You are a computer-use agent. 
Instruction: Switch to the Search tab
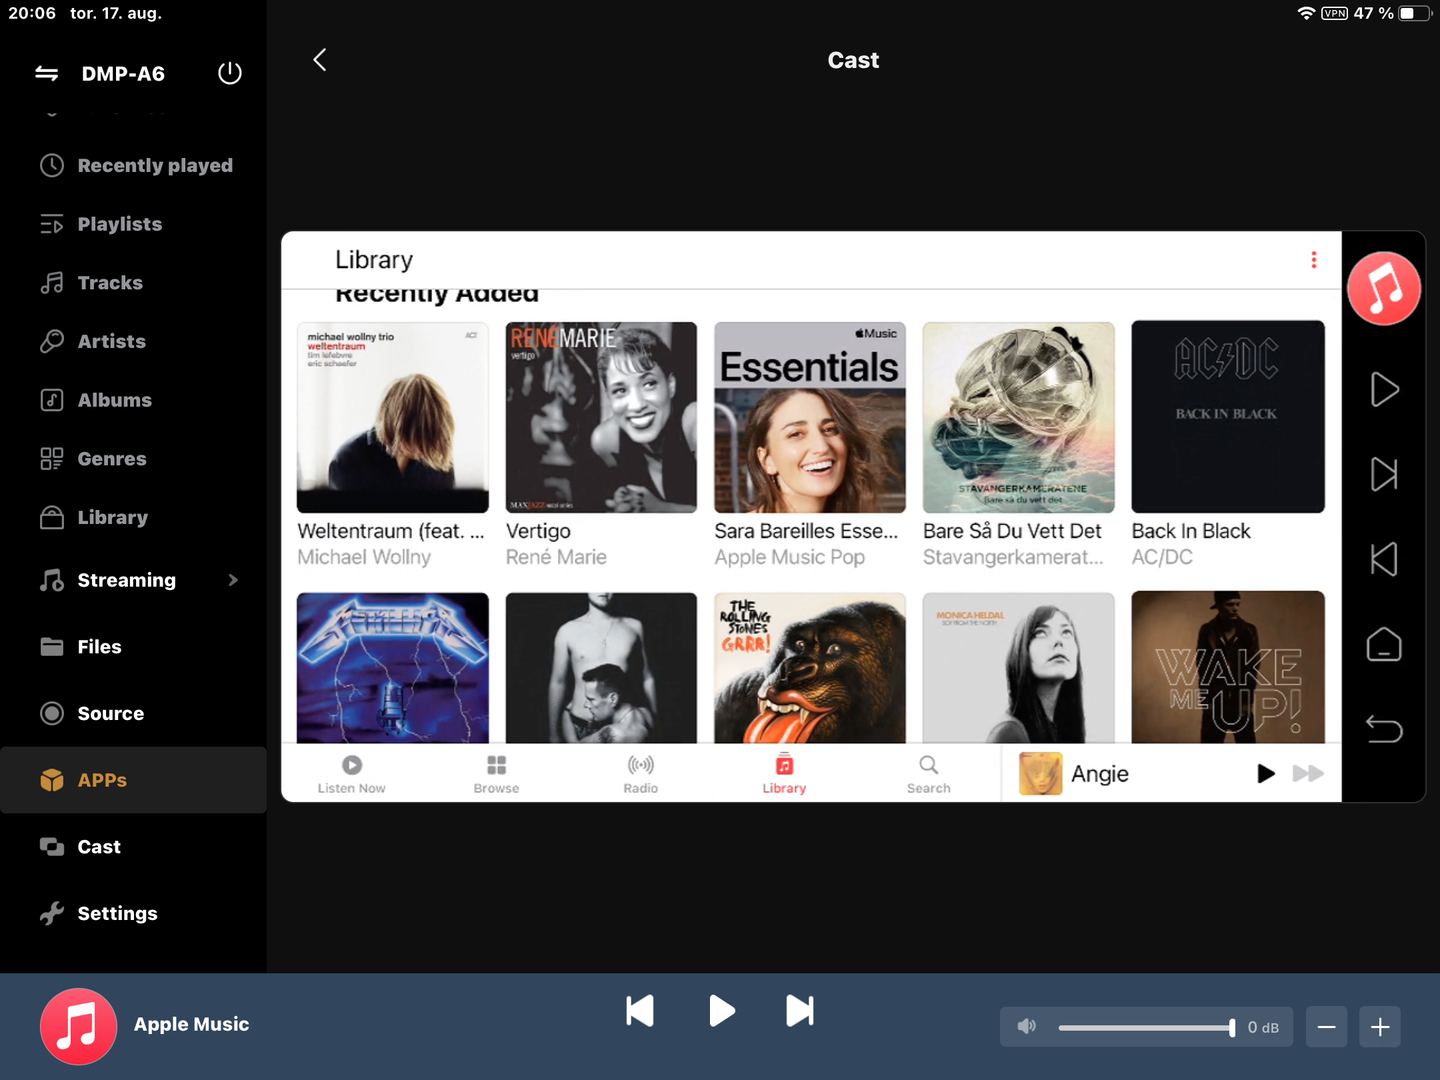click(929, 774)
